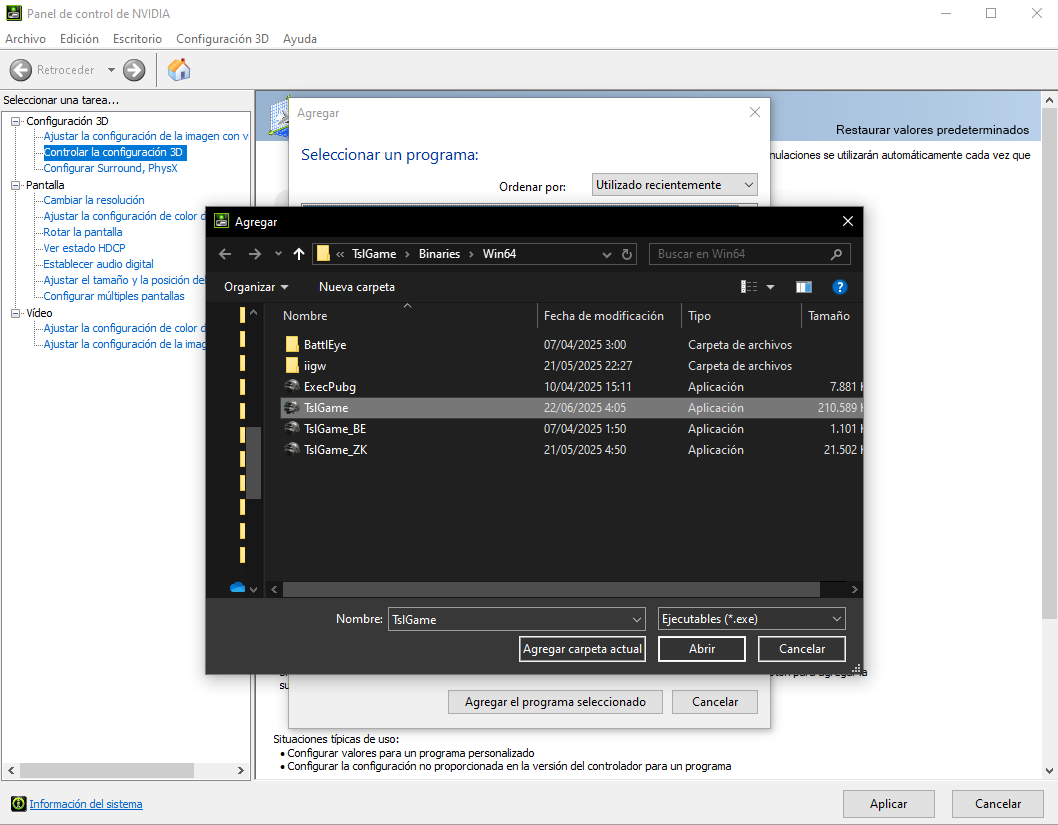Go forward in the file dialog navigation

(x=254, y=254)
